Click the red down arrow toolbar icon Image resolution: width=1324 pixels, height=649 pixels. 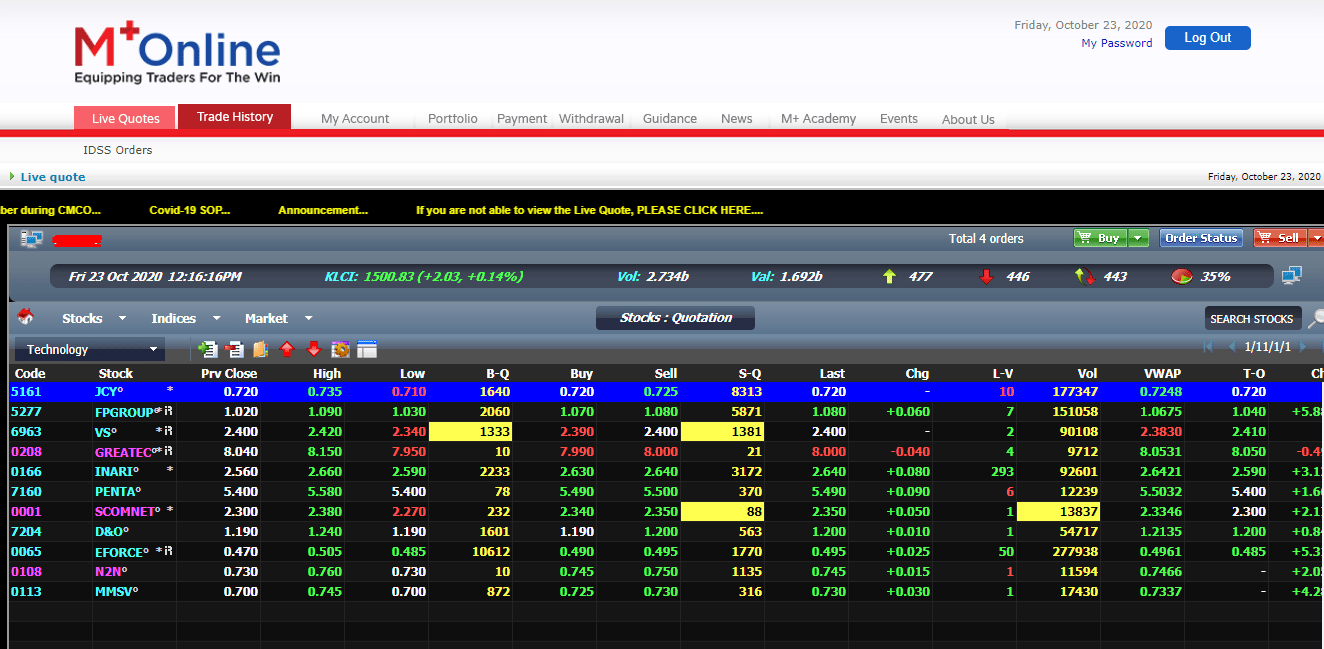coord(313,349)
